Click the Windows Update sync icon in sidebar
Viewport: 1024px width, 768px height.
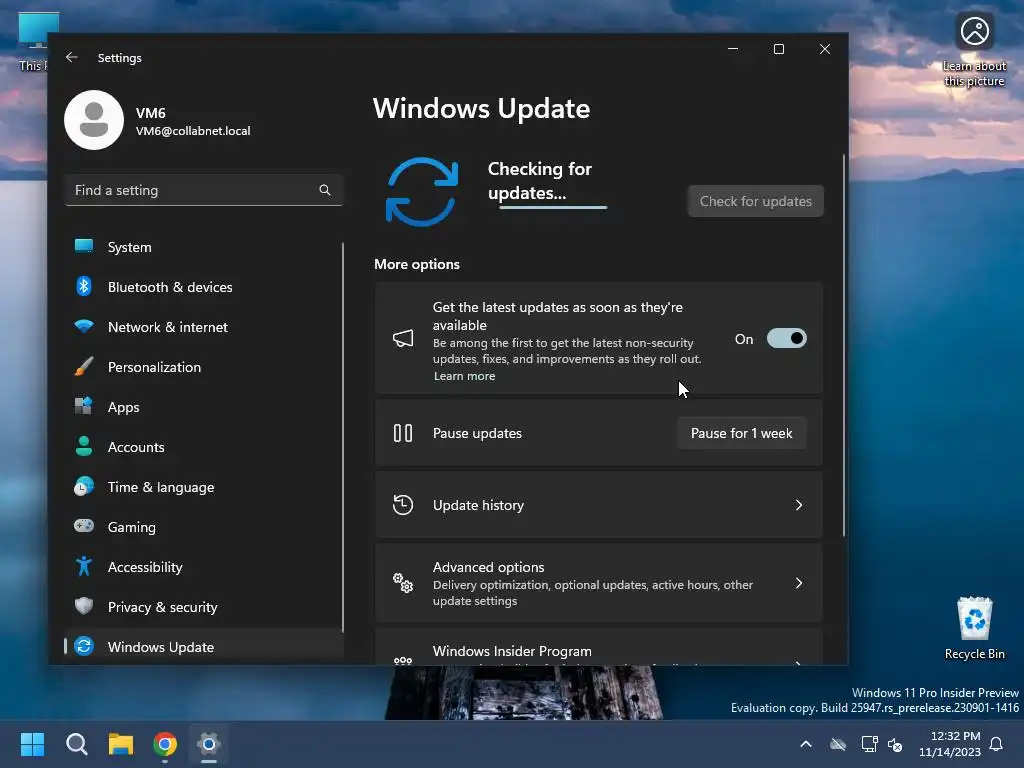pyautogui.click(x=84, y=646)
